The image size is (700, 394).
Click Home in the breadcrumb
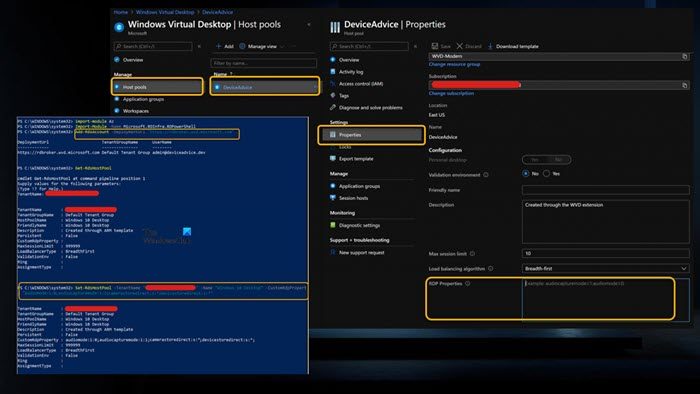coord(121,12)
